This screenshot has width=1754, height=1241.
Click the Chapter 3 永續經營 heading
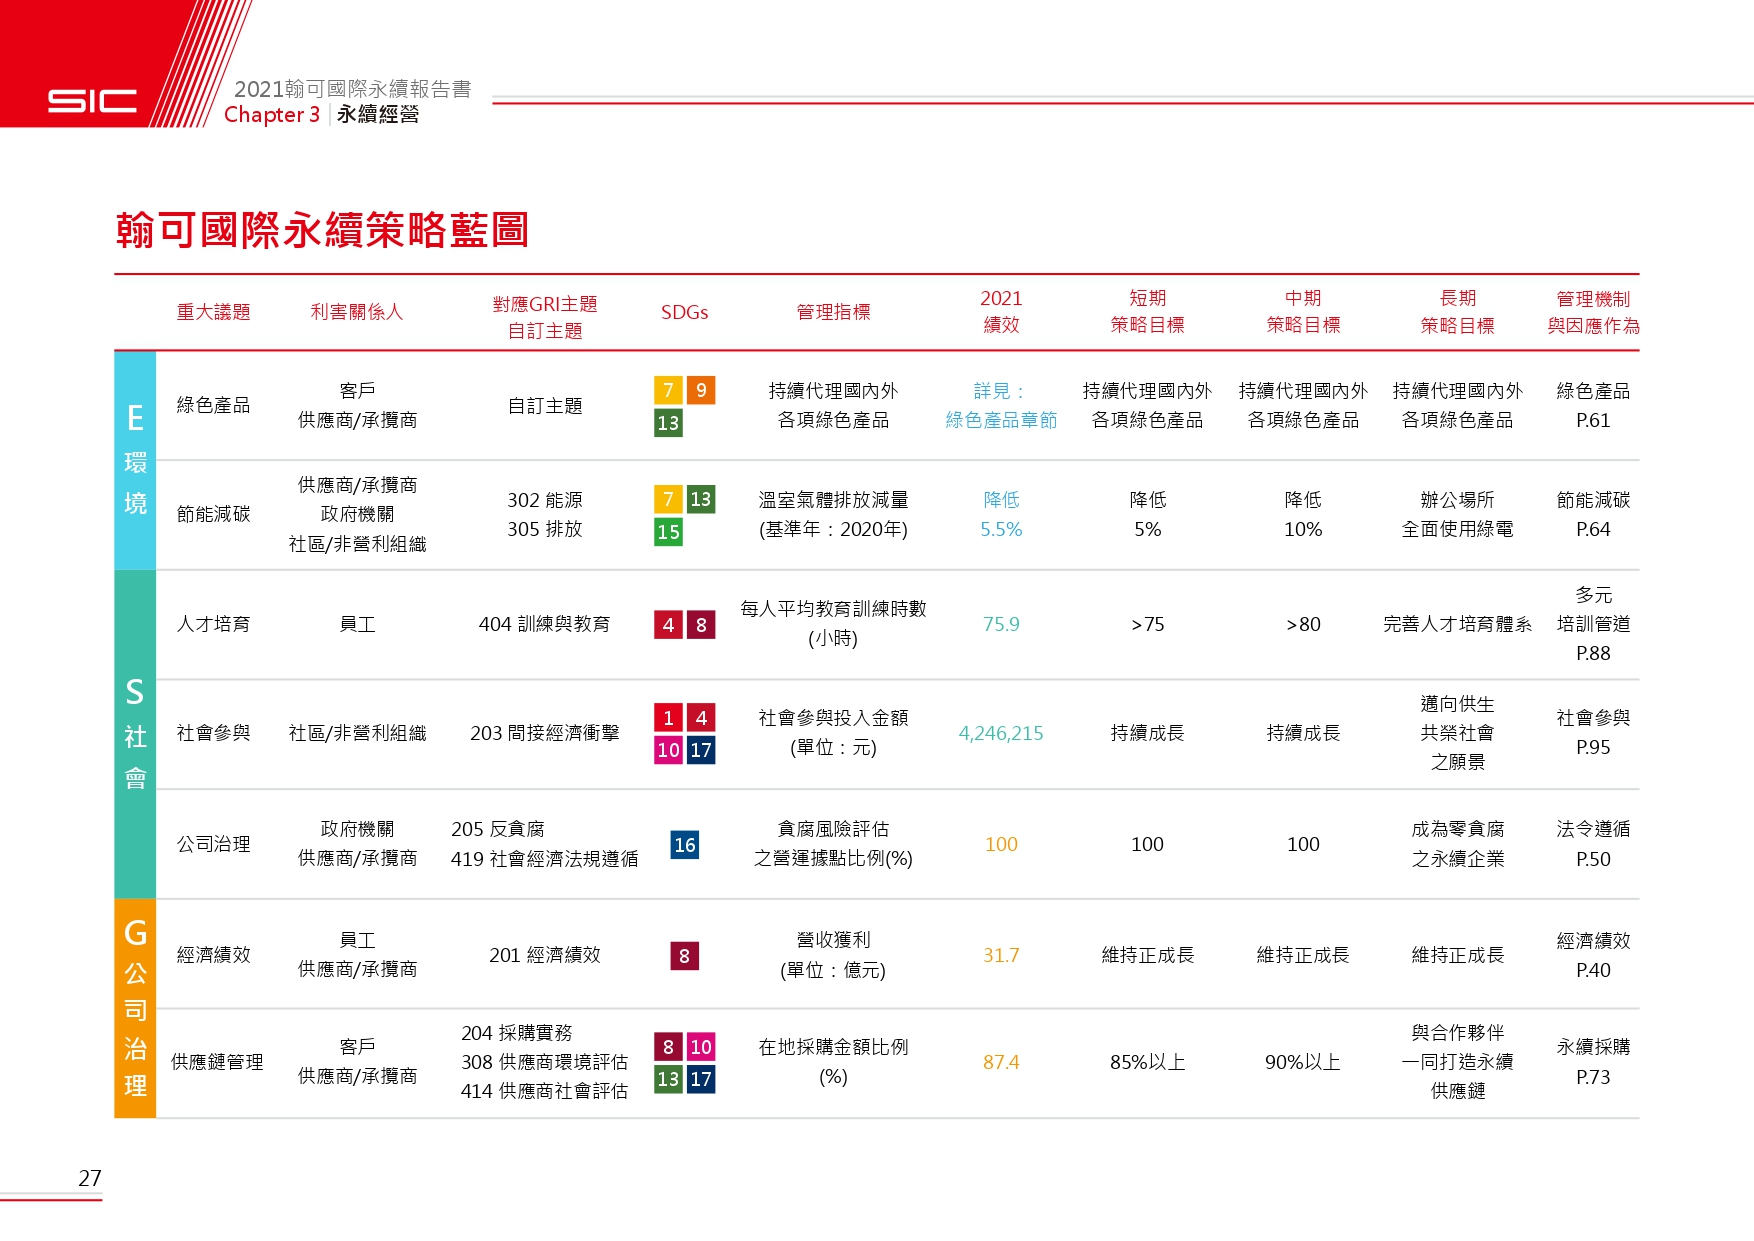321,114
